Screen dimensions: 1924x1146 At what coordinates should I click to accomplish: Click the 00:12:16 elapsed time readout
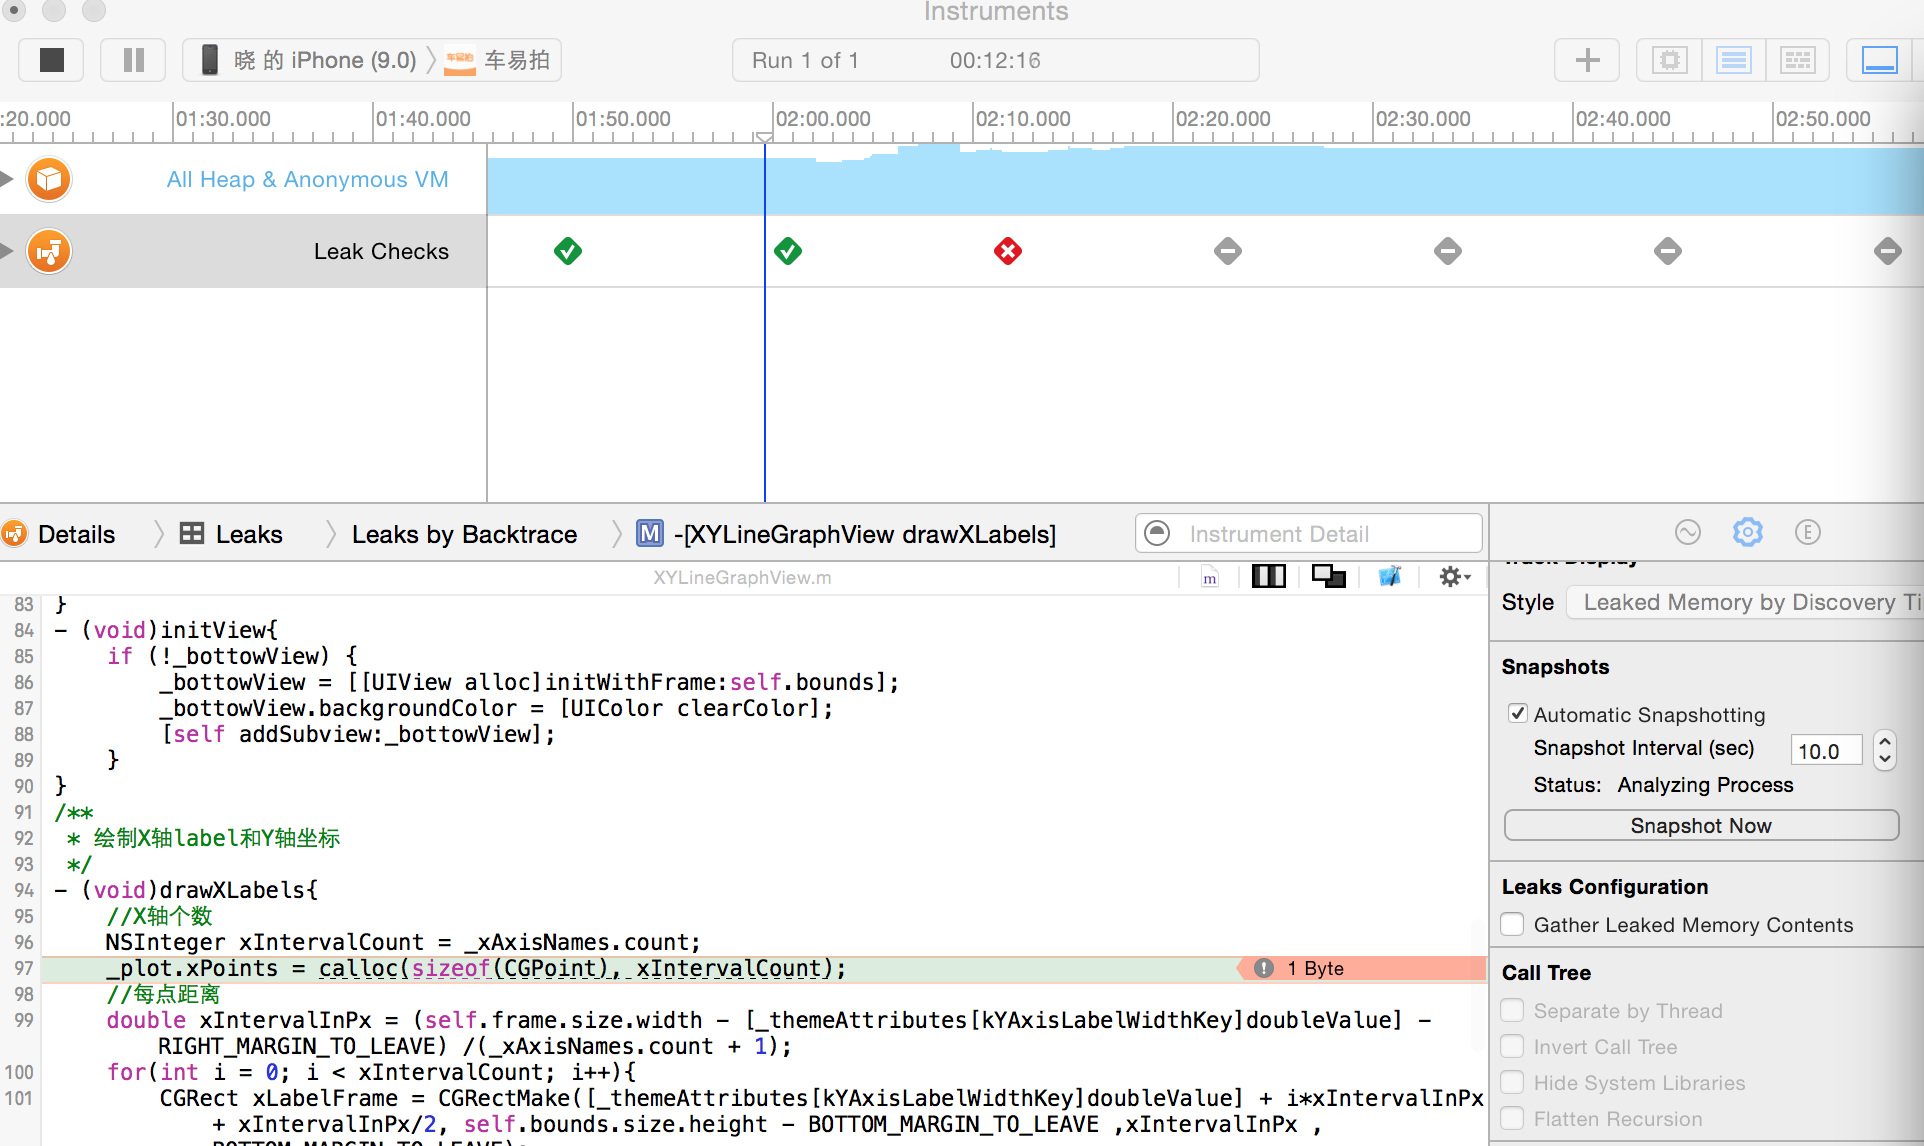tap(995, 60)
